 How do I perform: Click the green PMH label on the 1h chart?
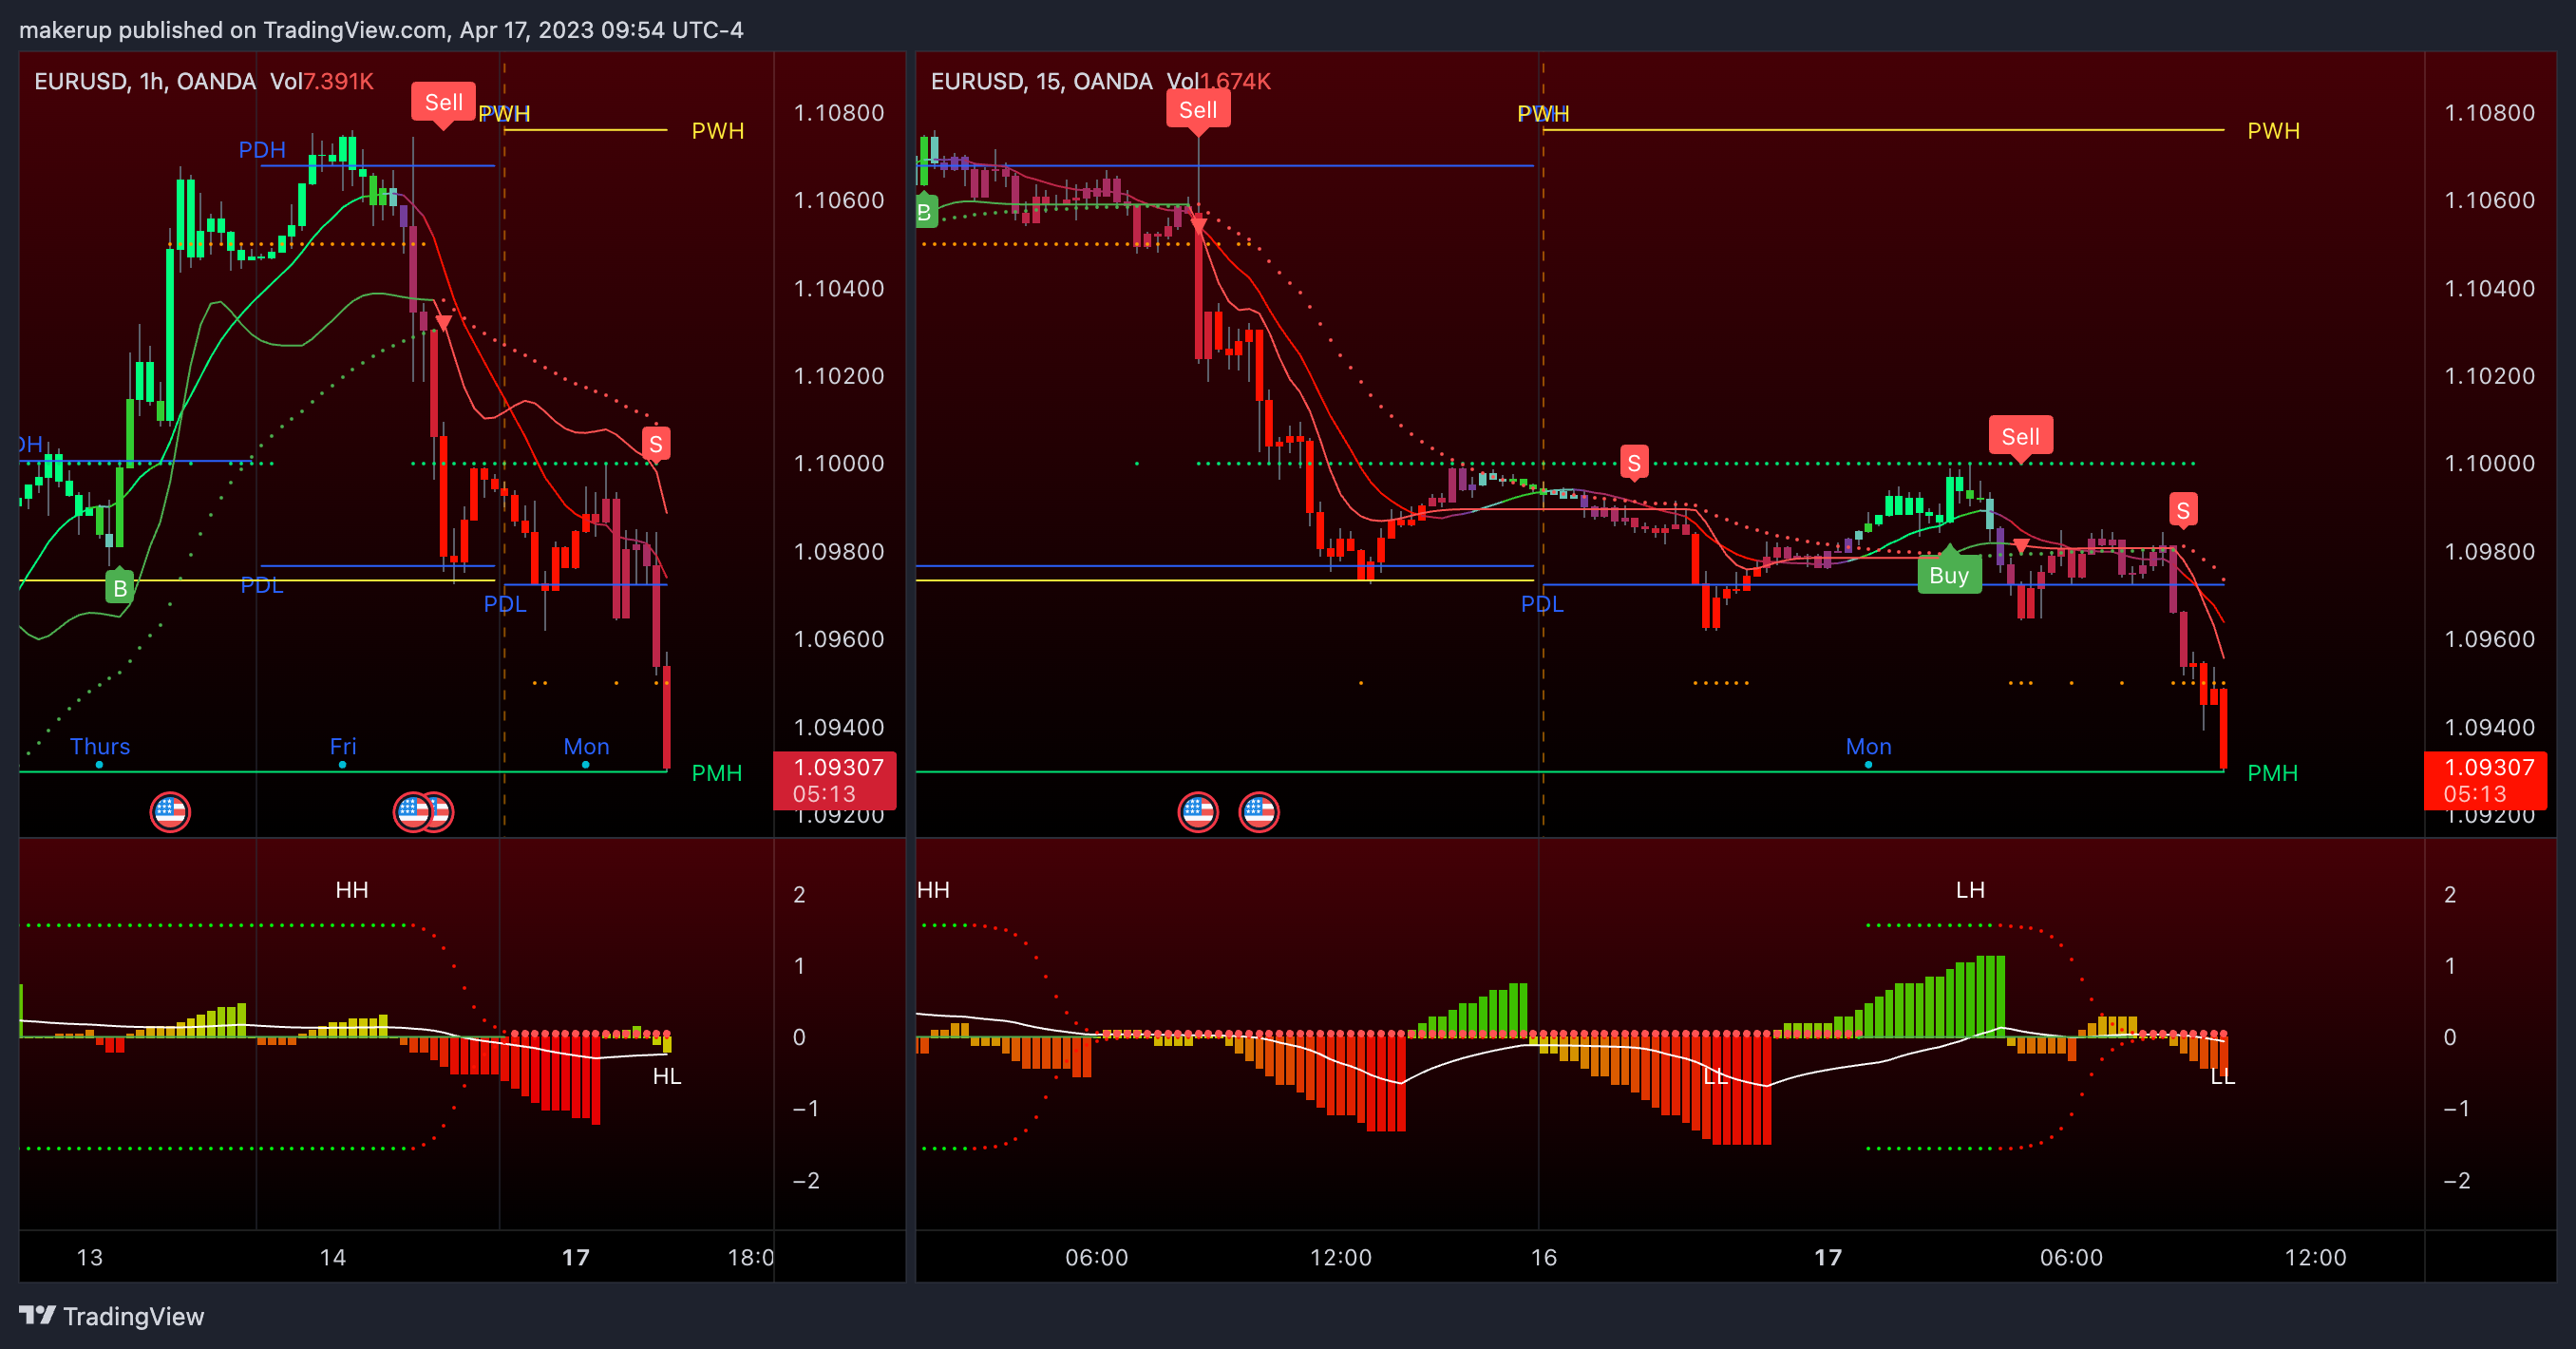pyautogui.click(x=717, y=773)
